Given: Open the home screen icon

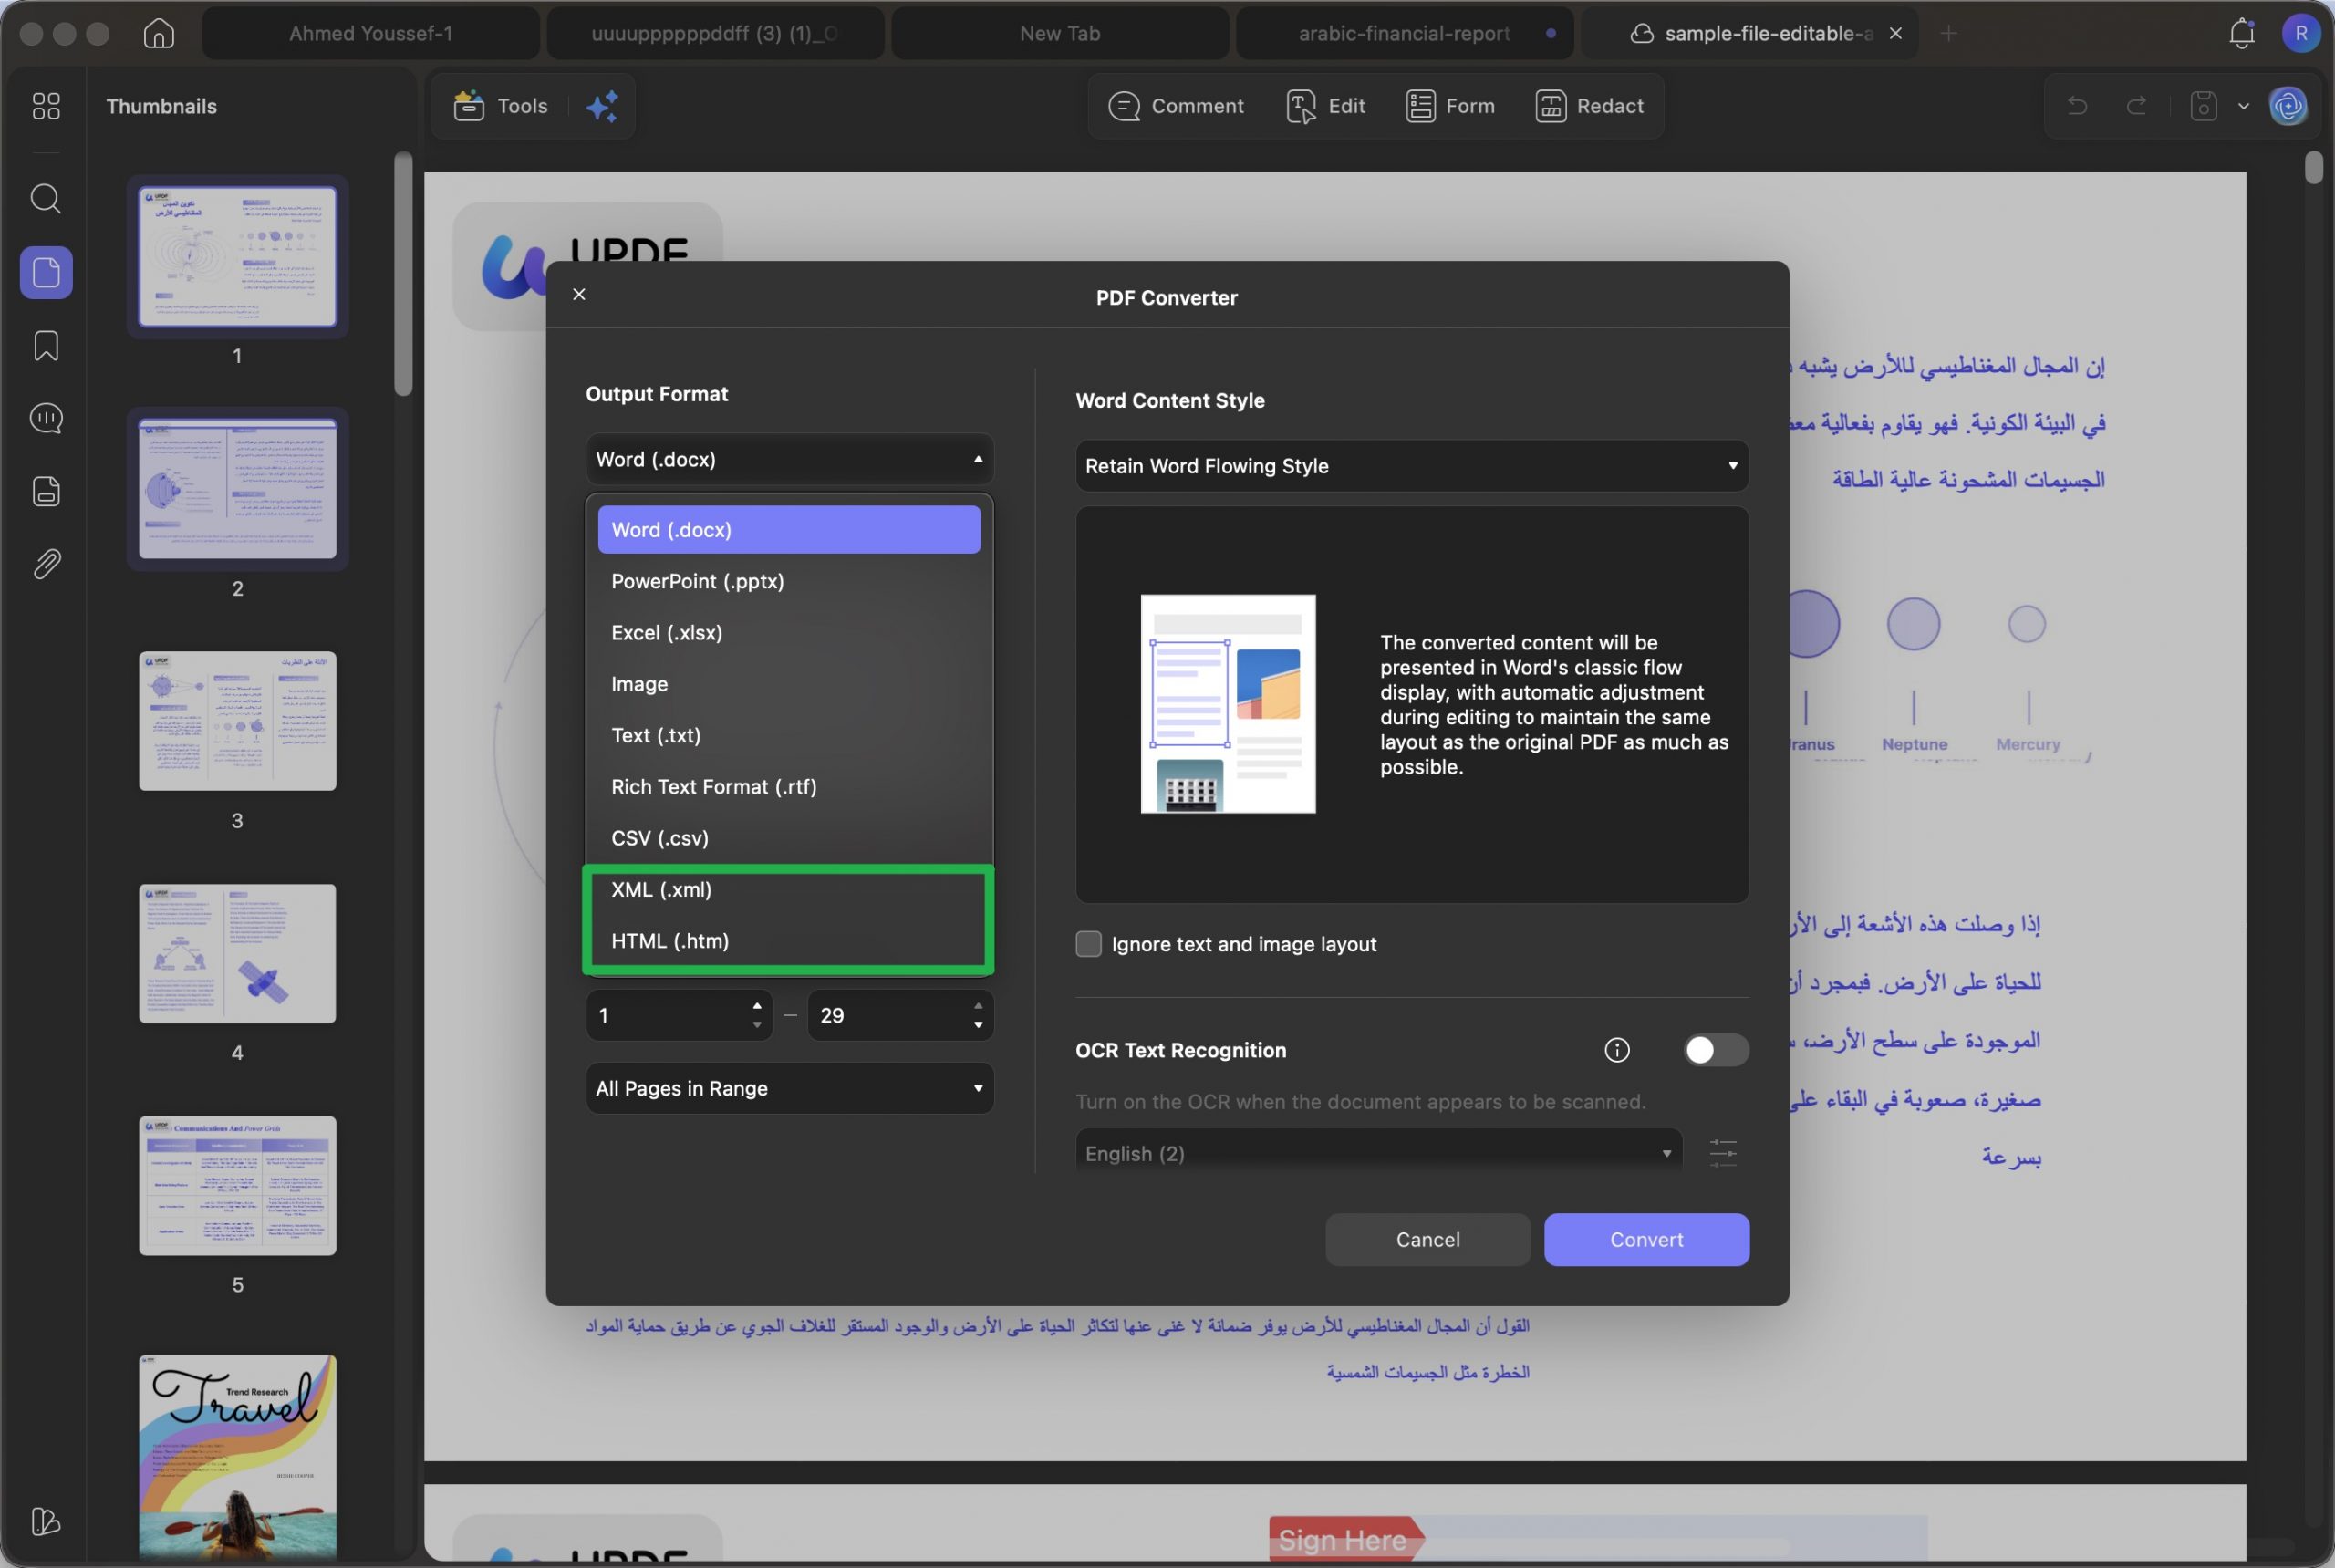Looking at the screenshot, I should (158, 33).
